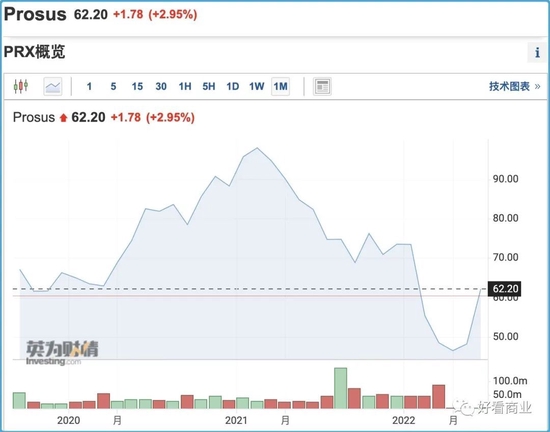Click the 2020 date axis label
Screen dimensions: 550x432
point(68,420)
